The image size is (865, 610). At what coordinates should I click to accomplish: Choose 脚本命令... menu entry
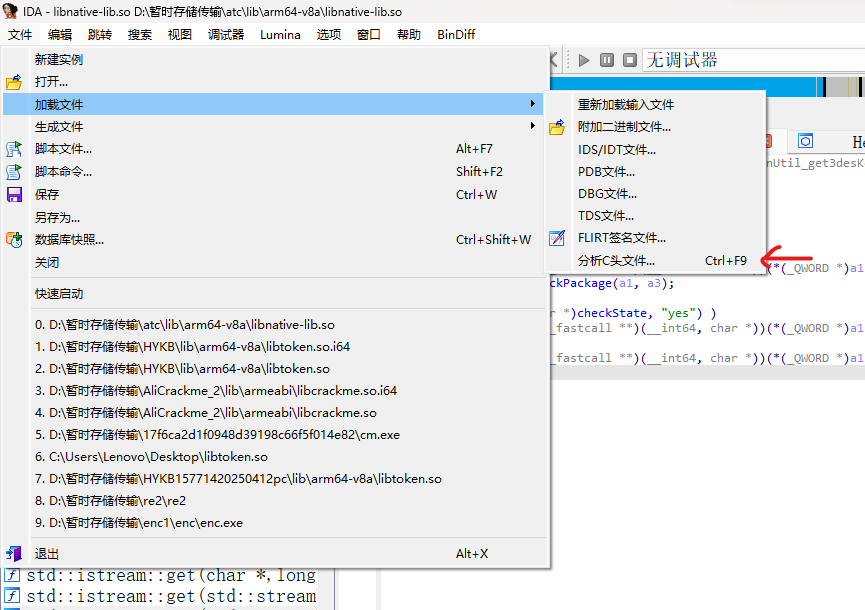coord(273,172)
